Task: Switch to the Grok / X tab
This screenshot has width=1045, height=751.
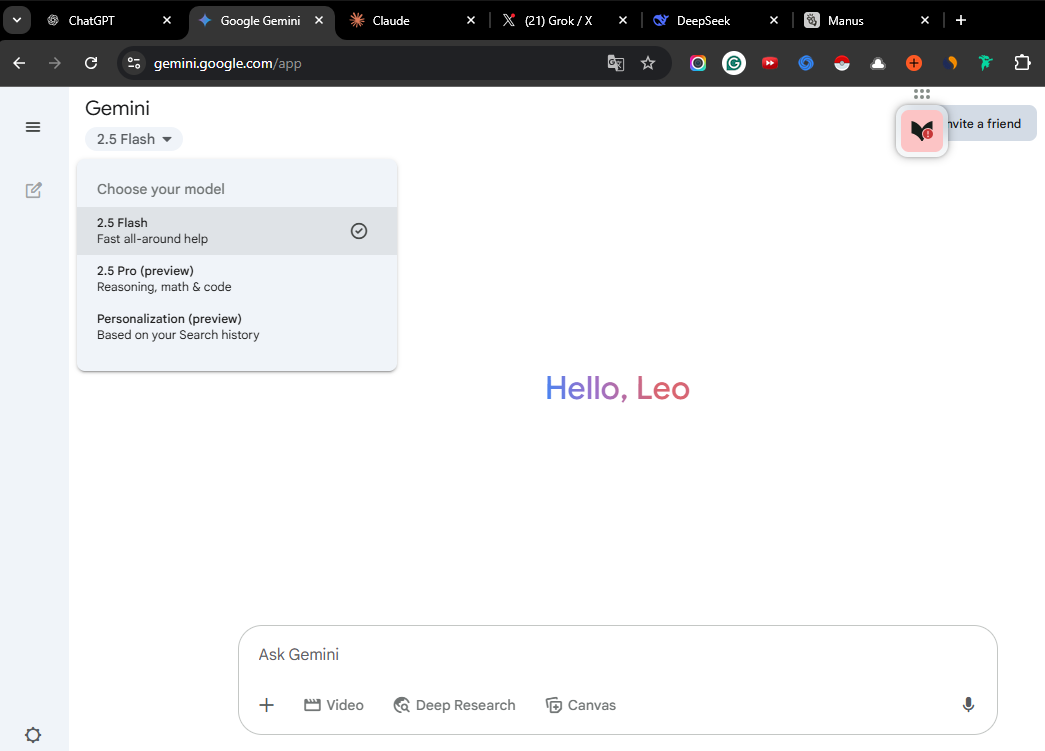Action: 558,21
